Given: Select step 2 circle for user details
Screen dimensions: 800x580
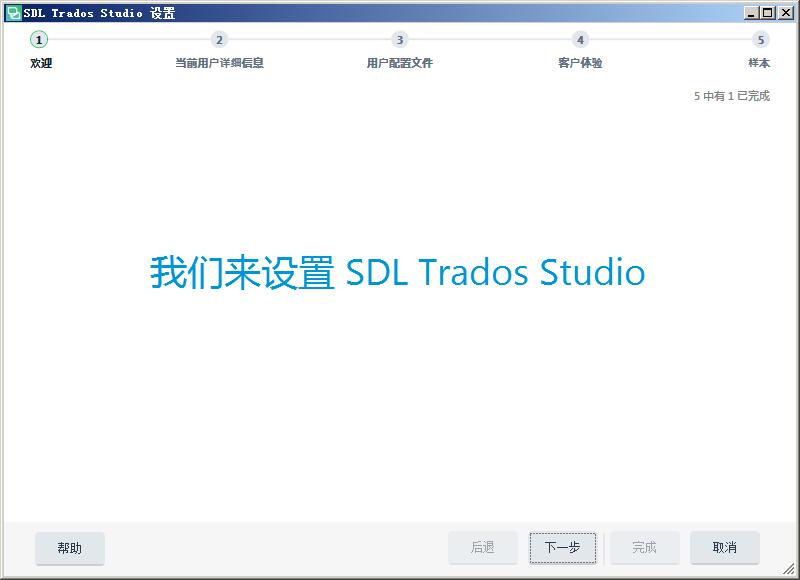Looking at the screenshot, I should click(219, 40).
